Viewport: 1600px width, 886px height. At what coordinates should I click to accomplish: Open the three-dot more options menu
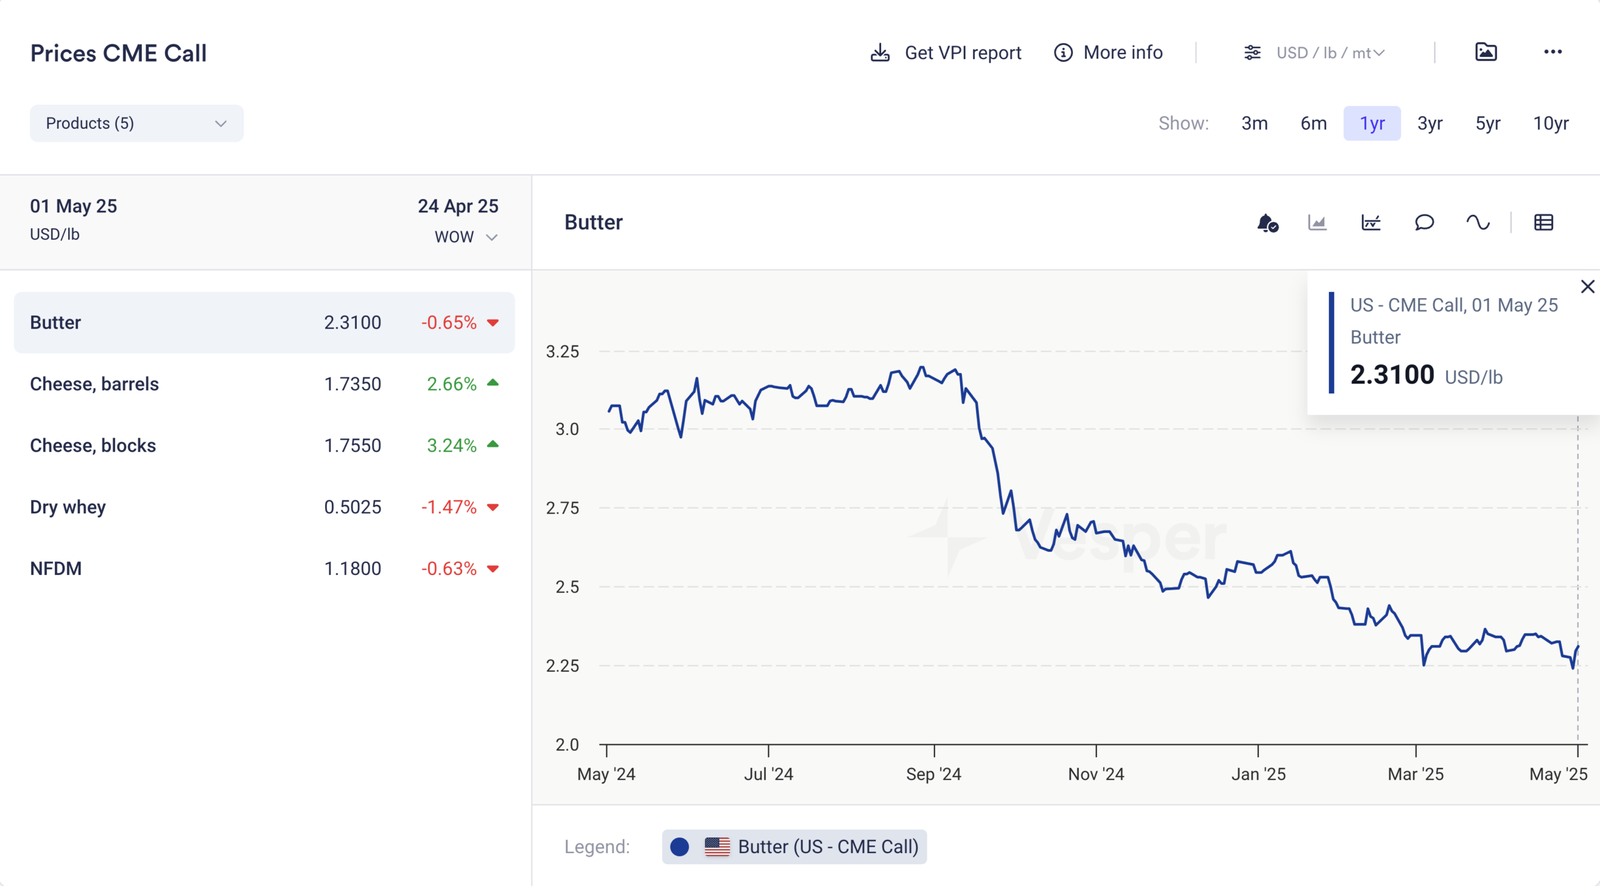(1552, 52)
